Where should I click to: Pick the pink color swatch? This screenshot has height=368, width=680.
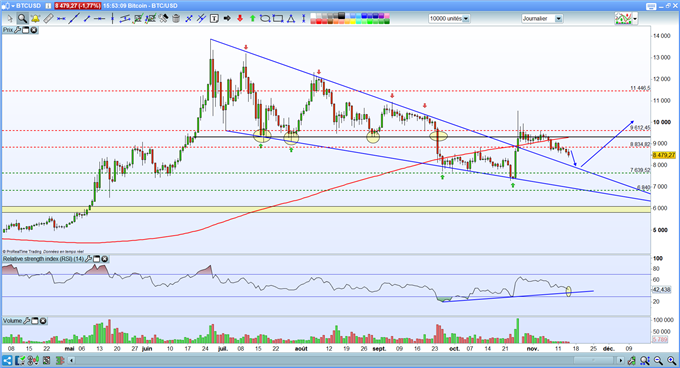(387, 16)
